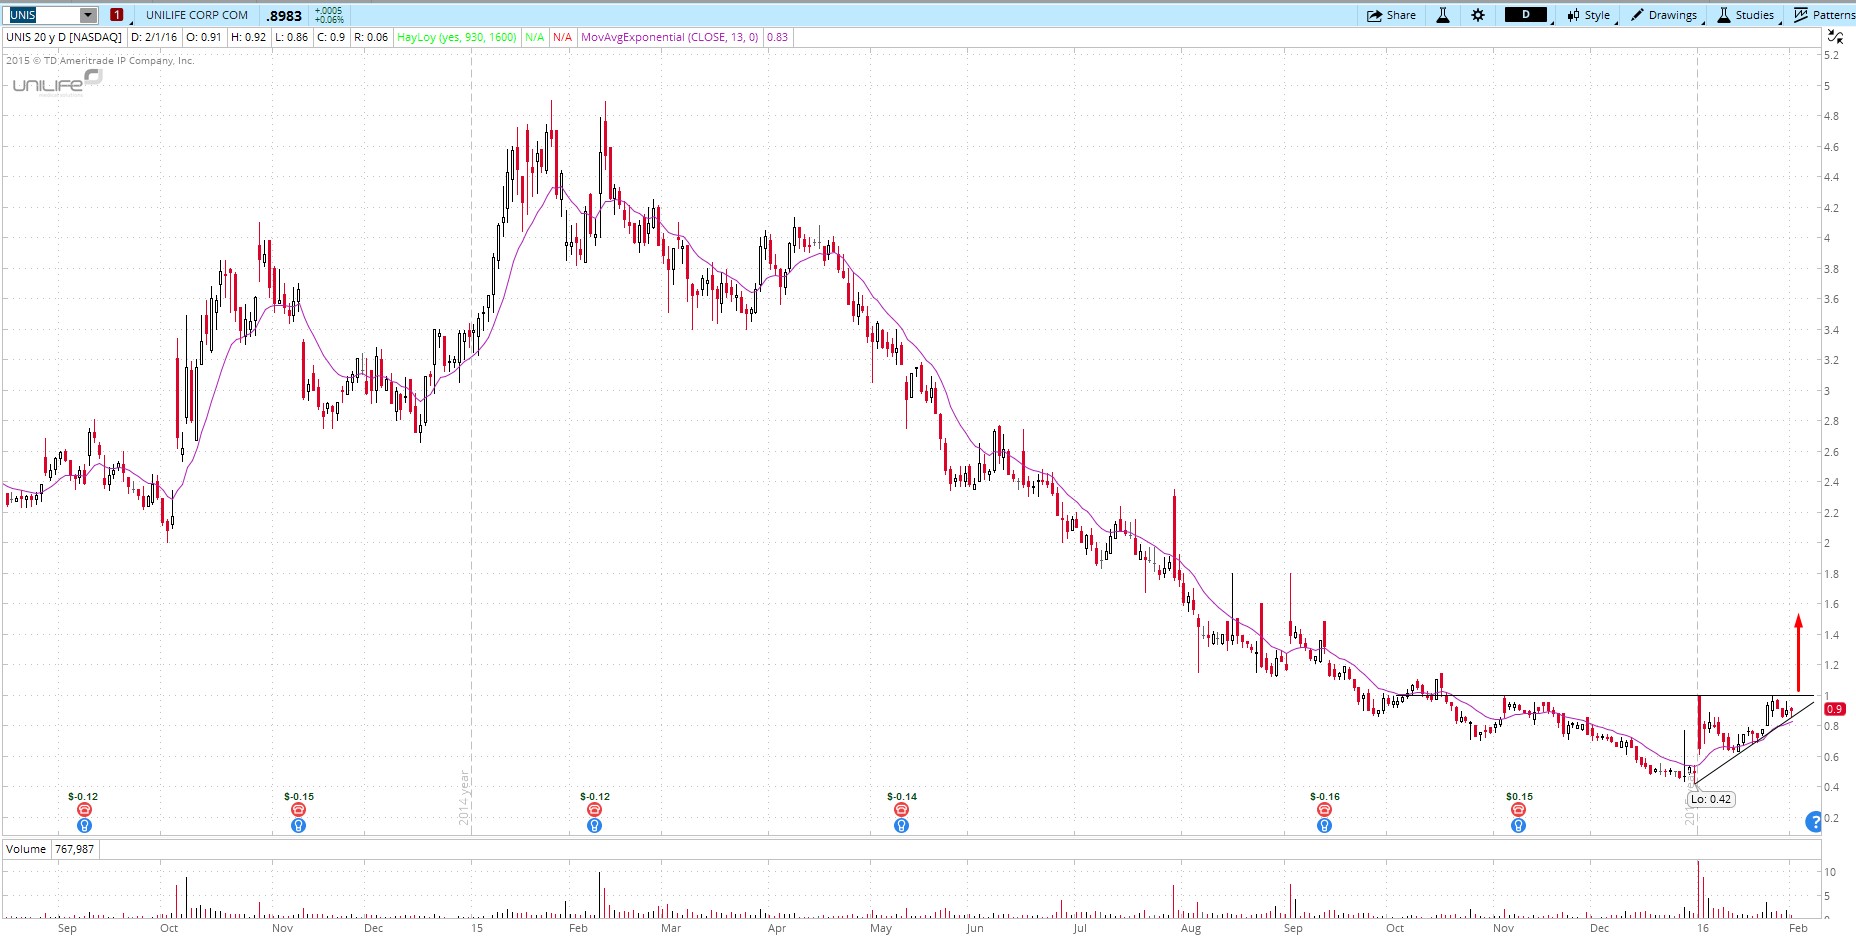Screen dimensions: 1856x937
Task: Click the low price 'L: 0.86'
Action: click(x=291, y=37)
